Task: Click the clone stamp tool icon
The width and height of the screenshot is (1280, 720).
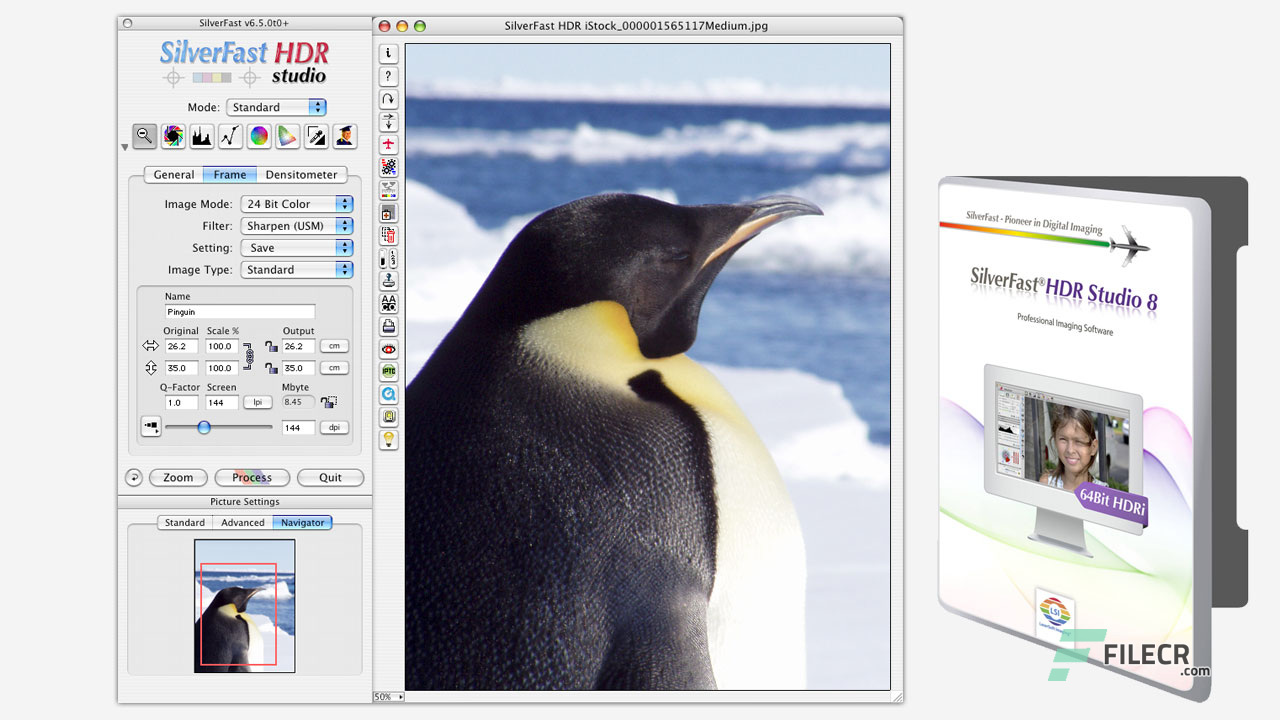Action: click(x=389, y=281)
